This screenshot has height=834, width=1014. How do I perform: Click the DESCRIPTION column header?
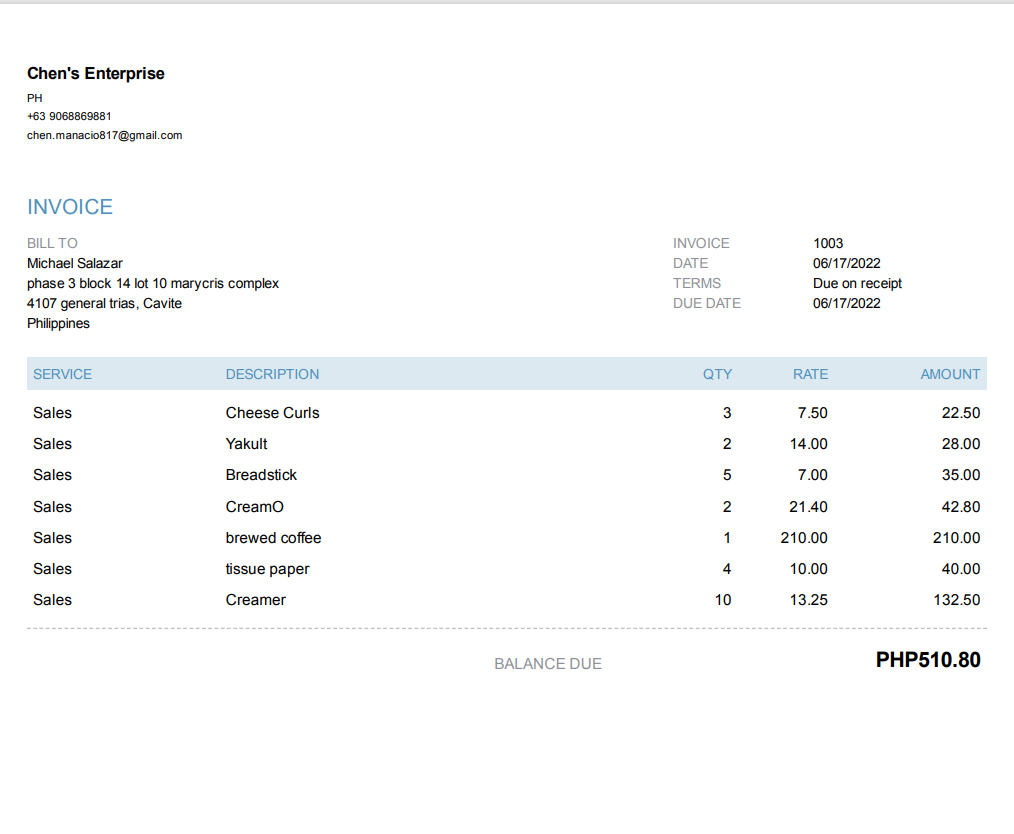272,374
